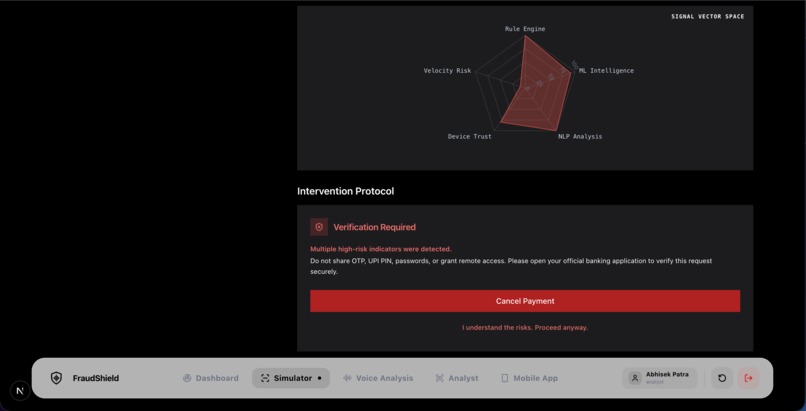Click the ML Intelligence radar label
Screen dimensions: 806x411
(606, 70)
